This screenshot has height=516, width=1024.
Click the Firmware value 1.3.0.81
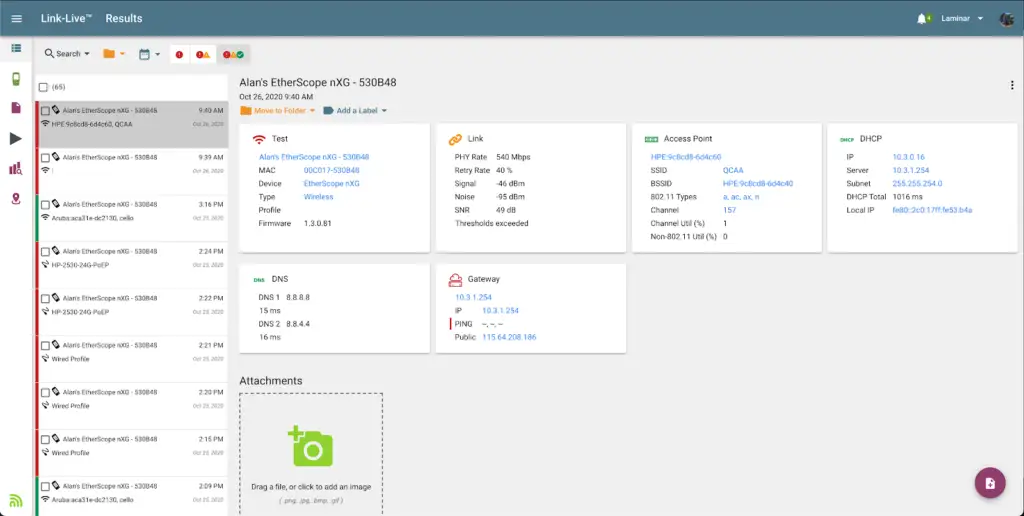(x=317, y=223)
